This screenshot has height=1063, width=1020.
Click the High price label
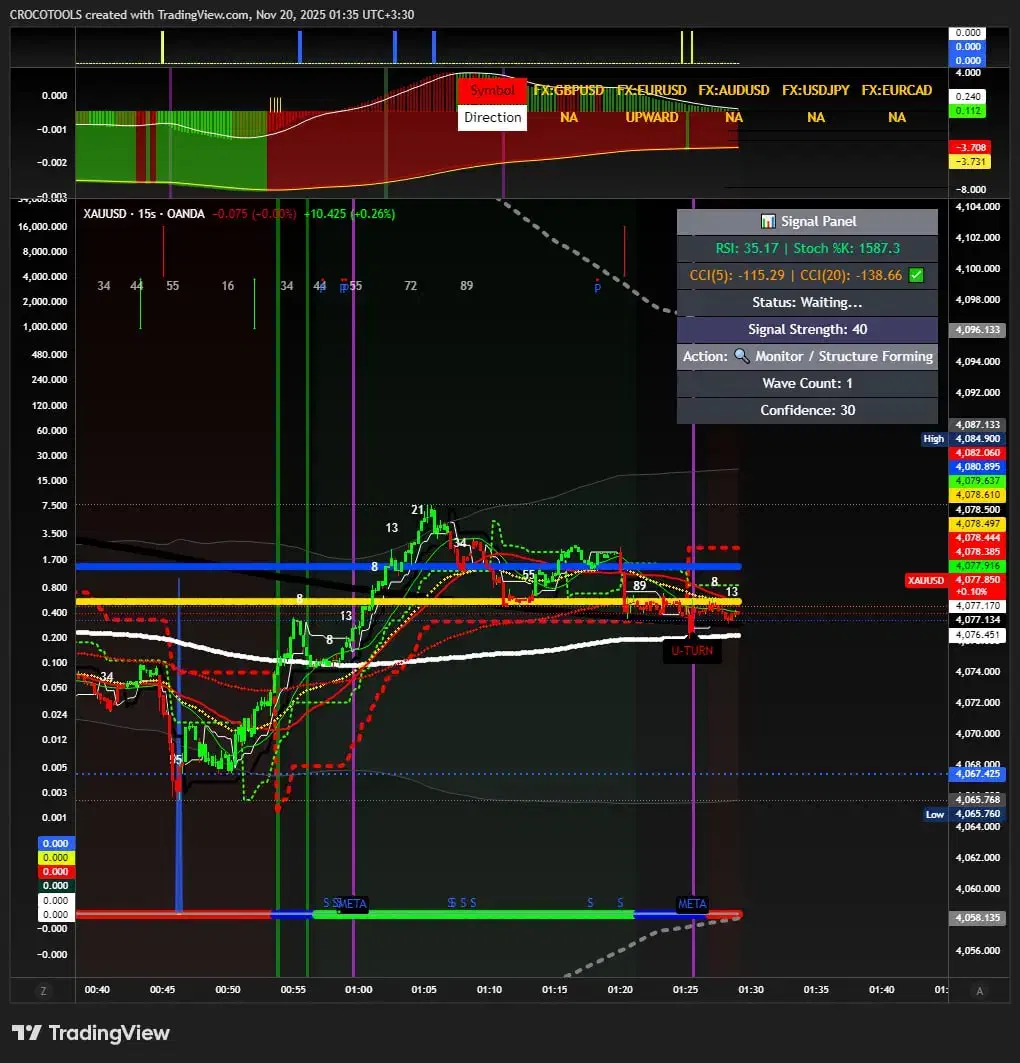coord(933,439)
